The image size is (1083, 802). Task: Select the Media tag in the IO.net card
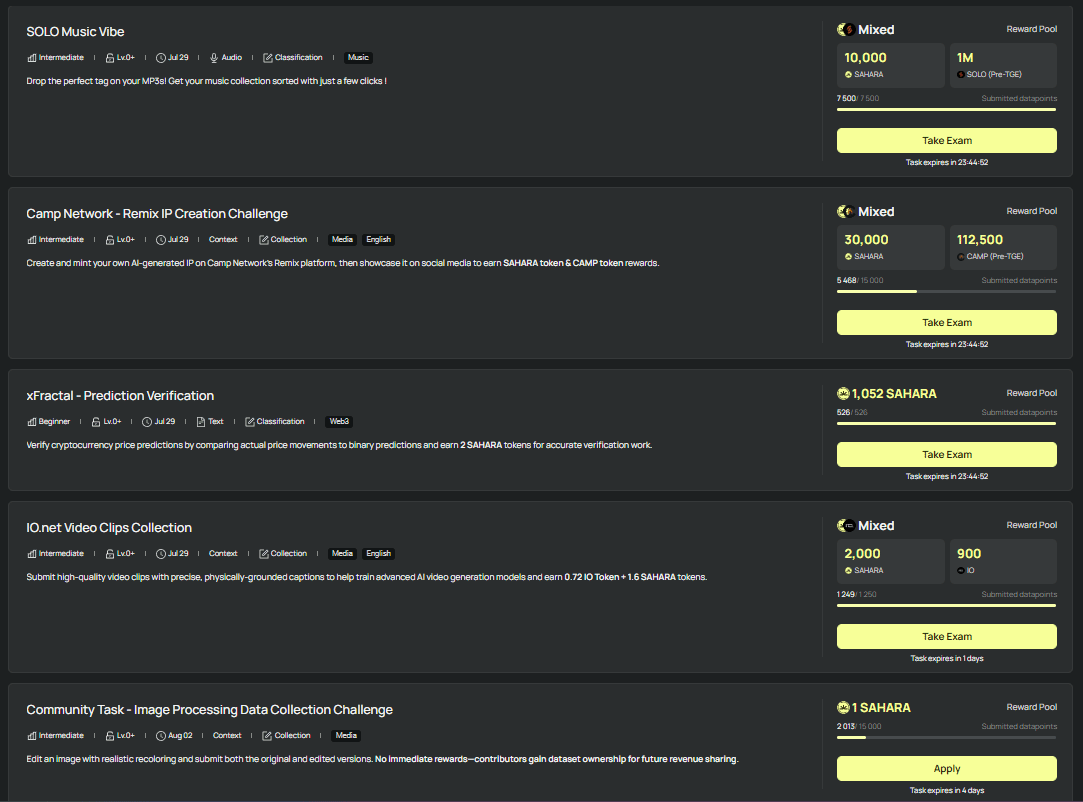pos(343,553)
